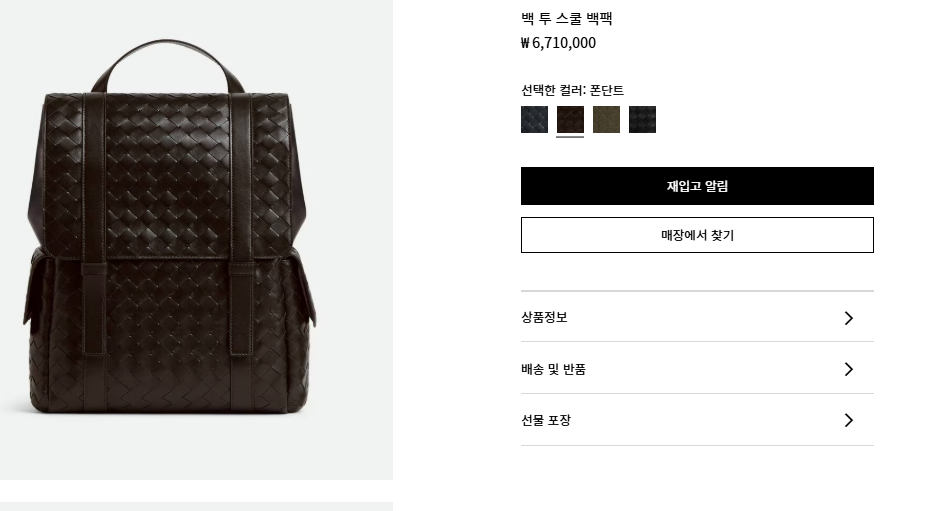Choose the olive green color swatch

(x=606, y=120)
